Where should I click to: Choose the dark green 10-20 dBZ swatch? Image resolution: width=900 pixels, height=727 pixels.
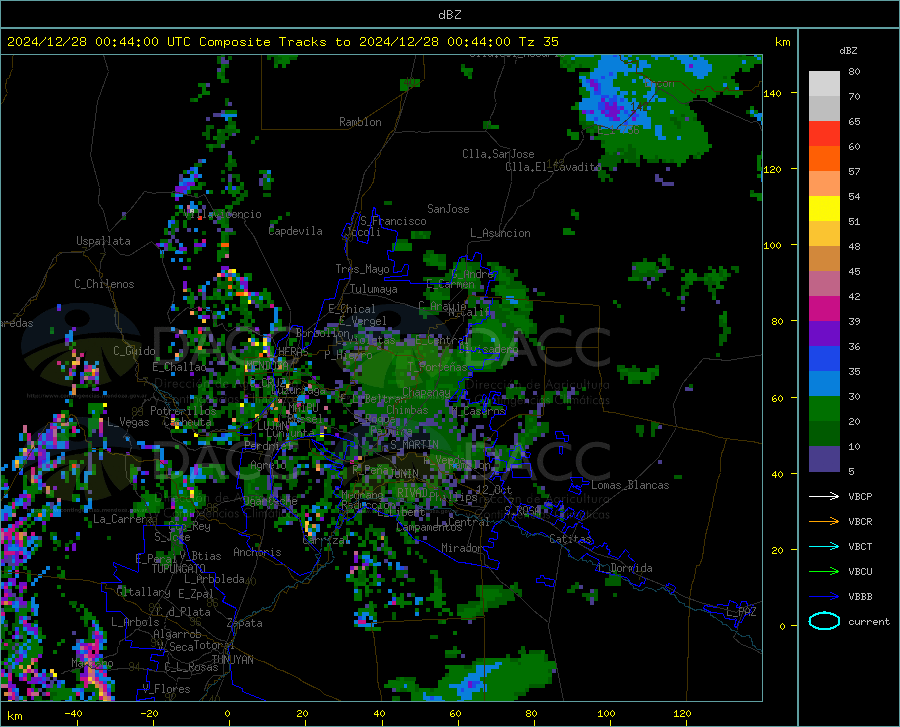824,434
